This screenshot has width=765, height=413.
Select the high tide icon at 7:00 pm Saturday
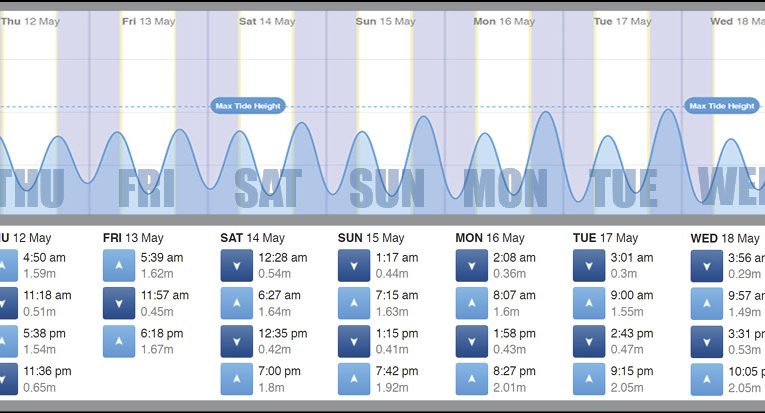click(237, 378)
